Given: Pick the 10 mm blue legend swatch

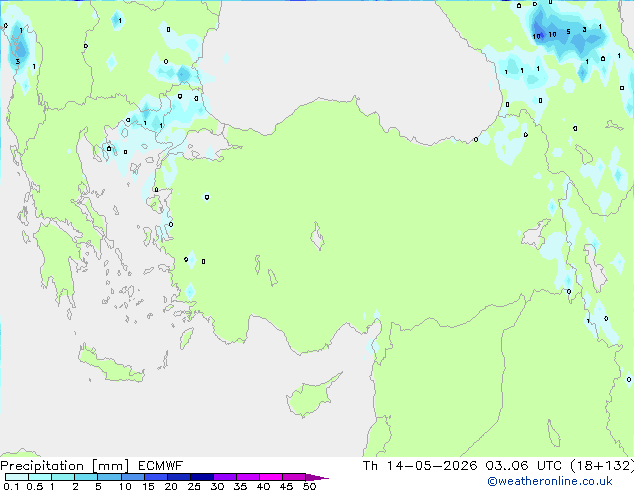Looking at the screenshot, I should coord(133,477).
